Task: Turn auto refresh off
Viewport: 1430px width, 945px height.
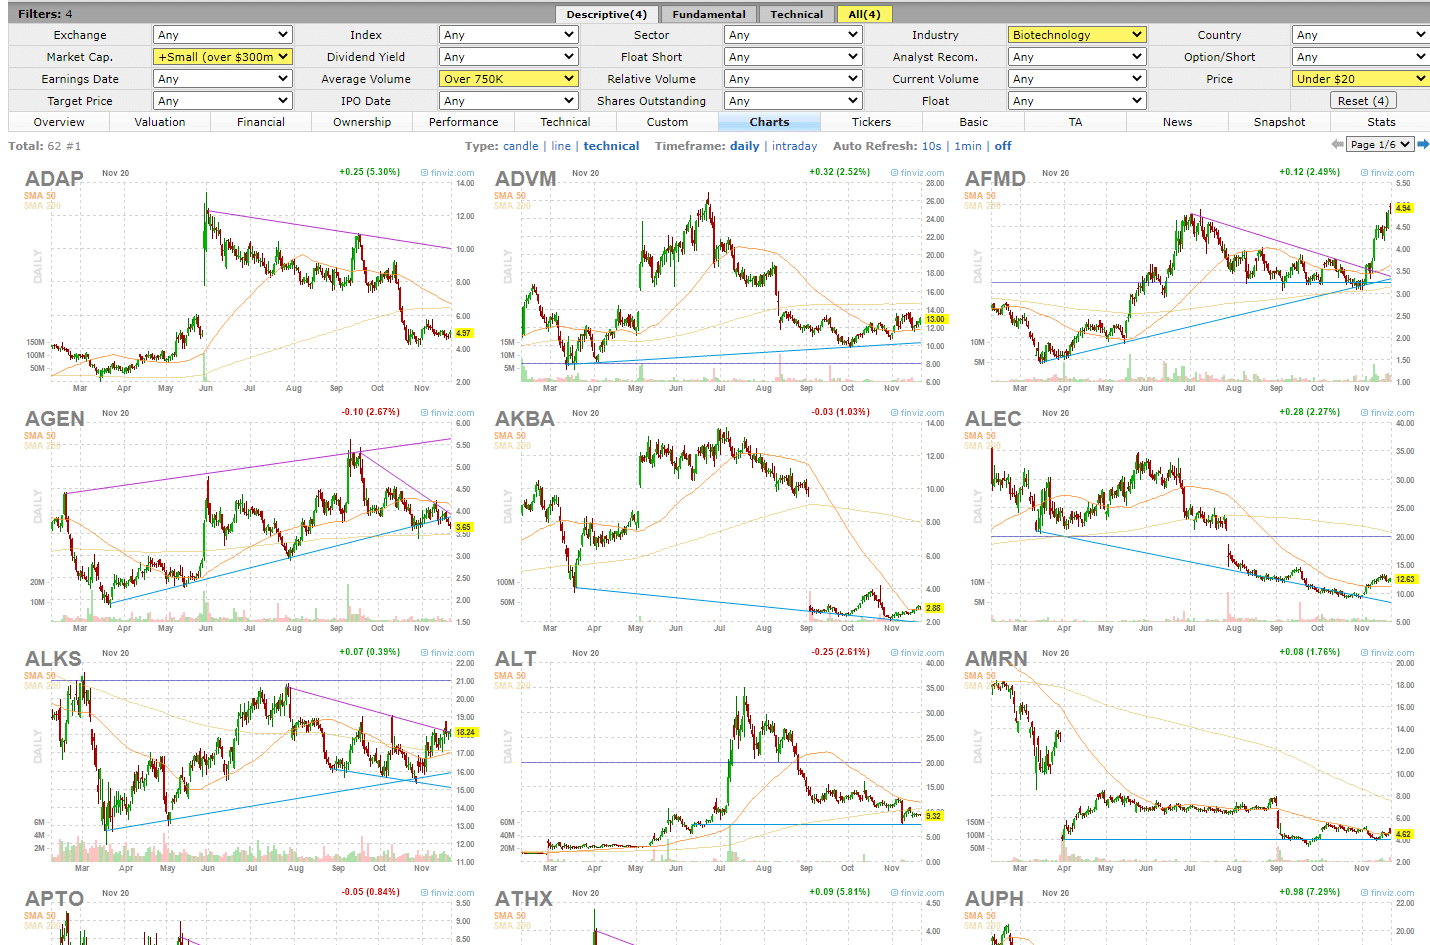Action: (x=1003, y=146)
